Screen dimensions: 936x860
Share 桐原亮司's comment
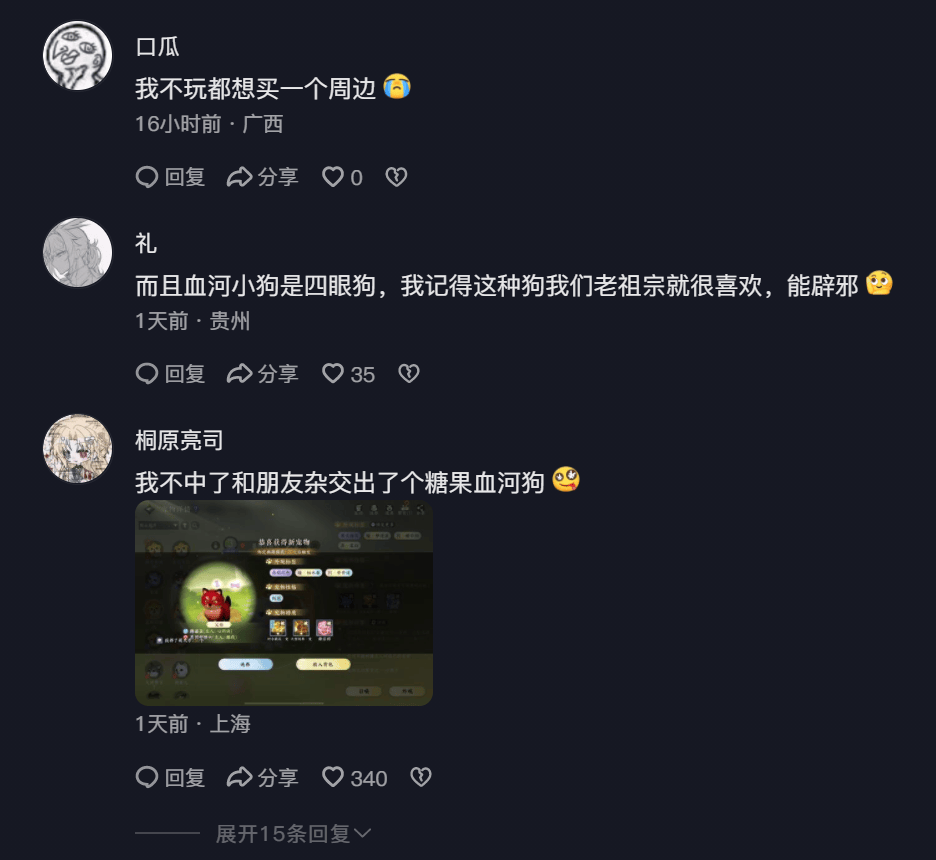click(239, 778)
